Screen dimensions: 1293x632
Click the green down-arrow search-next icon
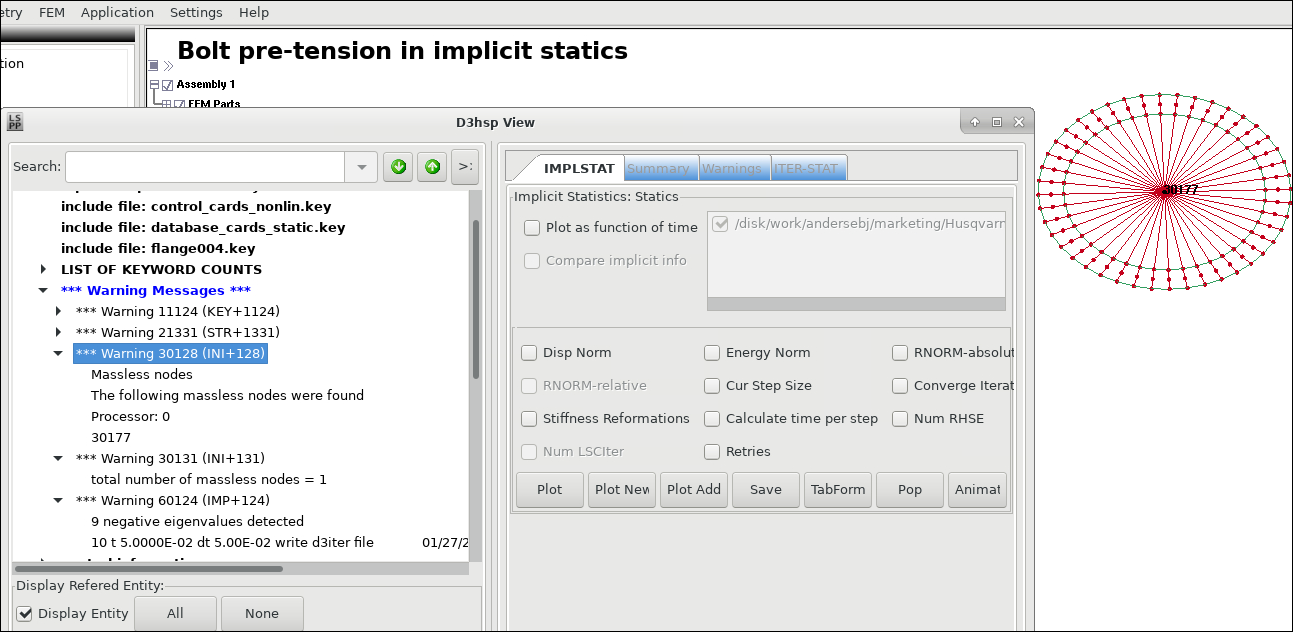click(x=397, y=166)
